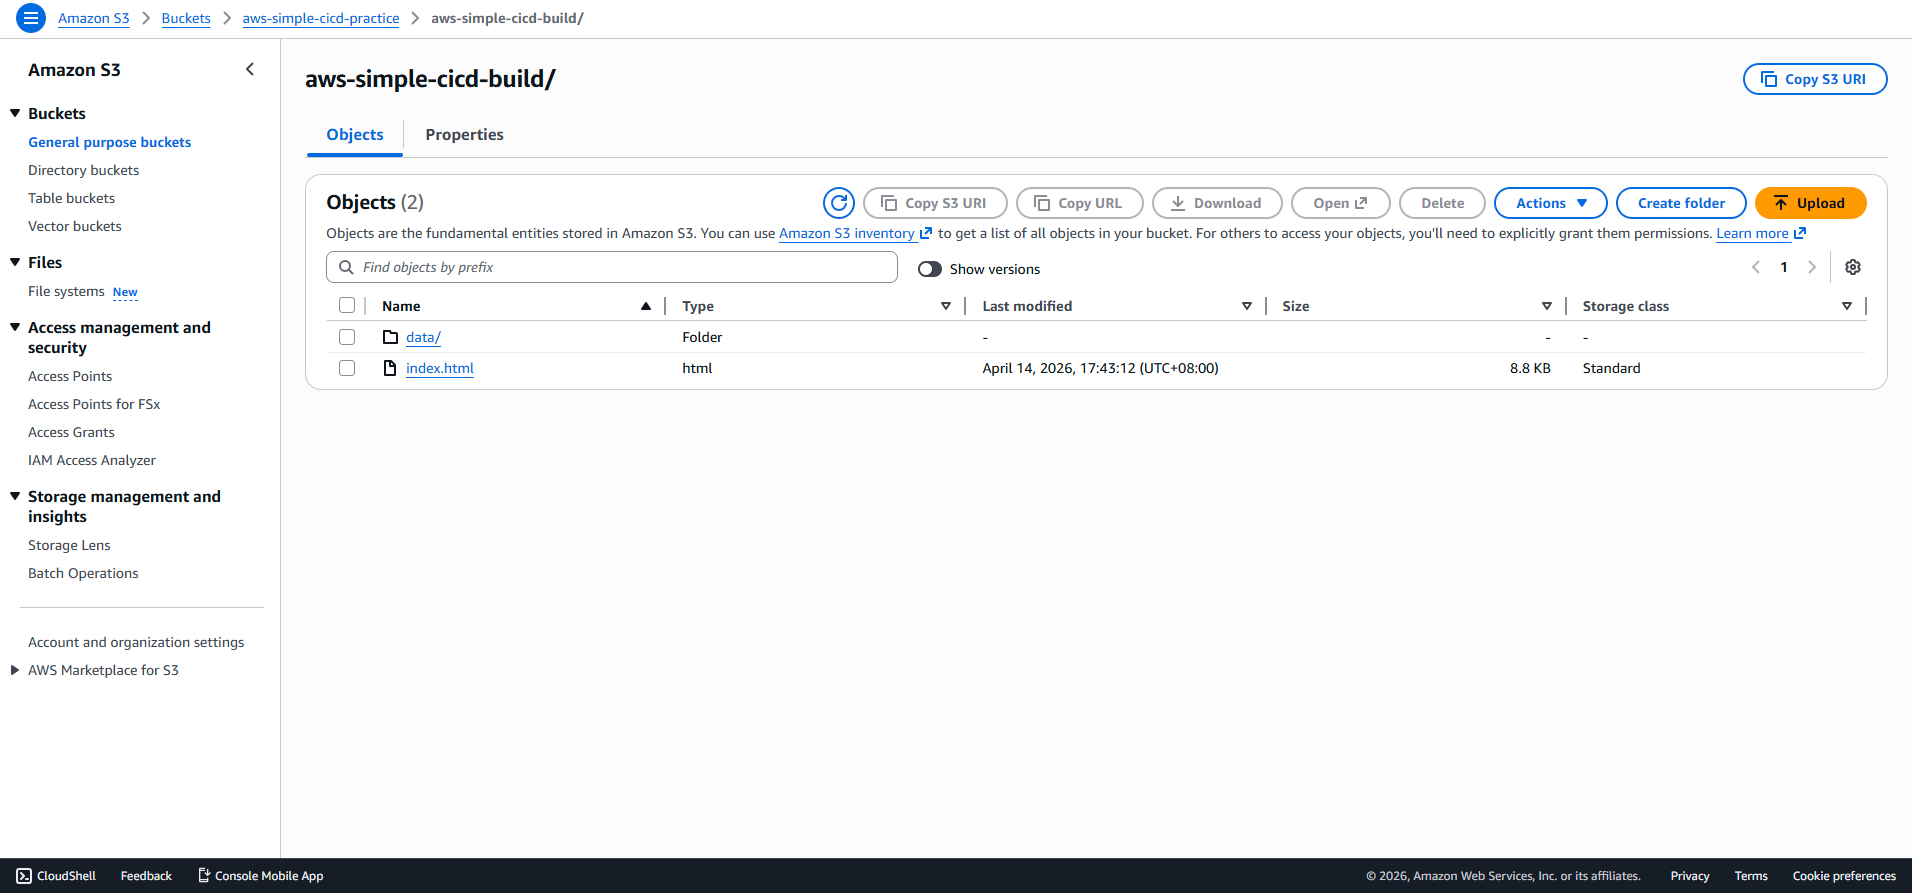
Task: Go to next page arrow in pagination
Action: pyautogui.click(x=1811, y=267)
